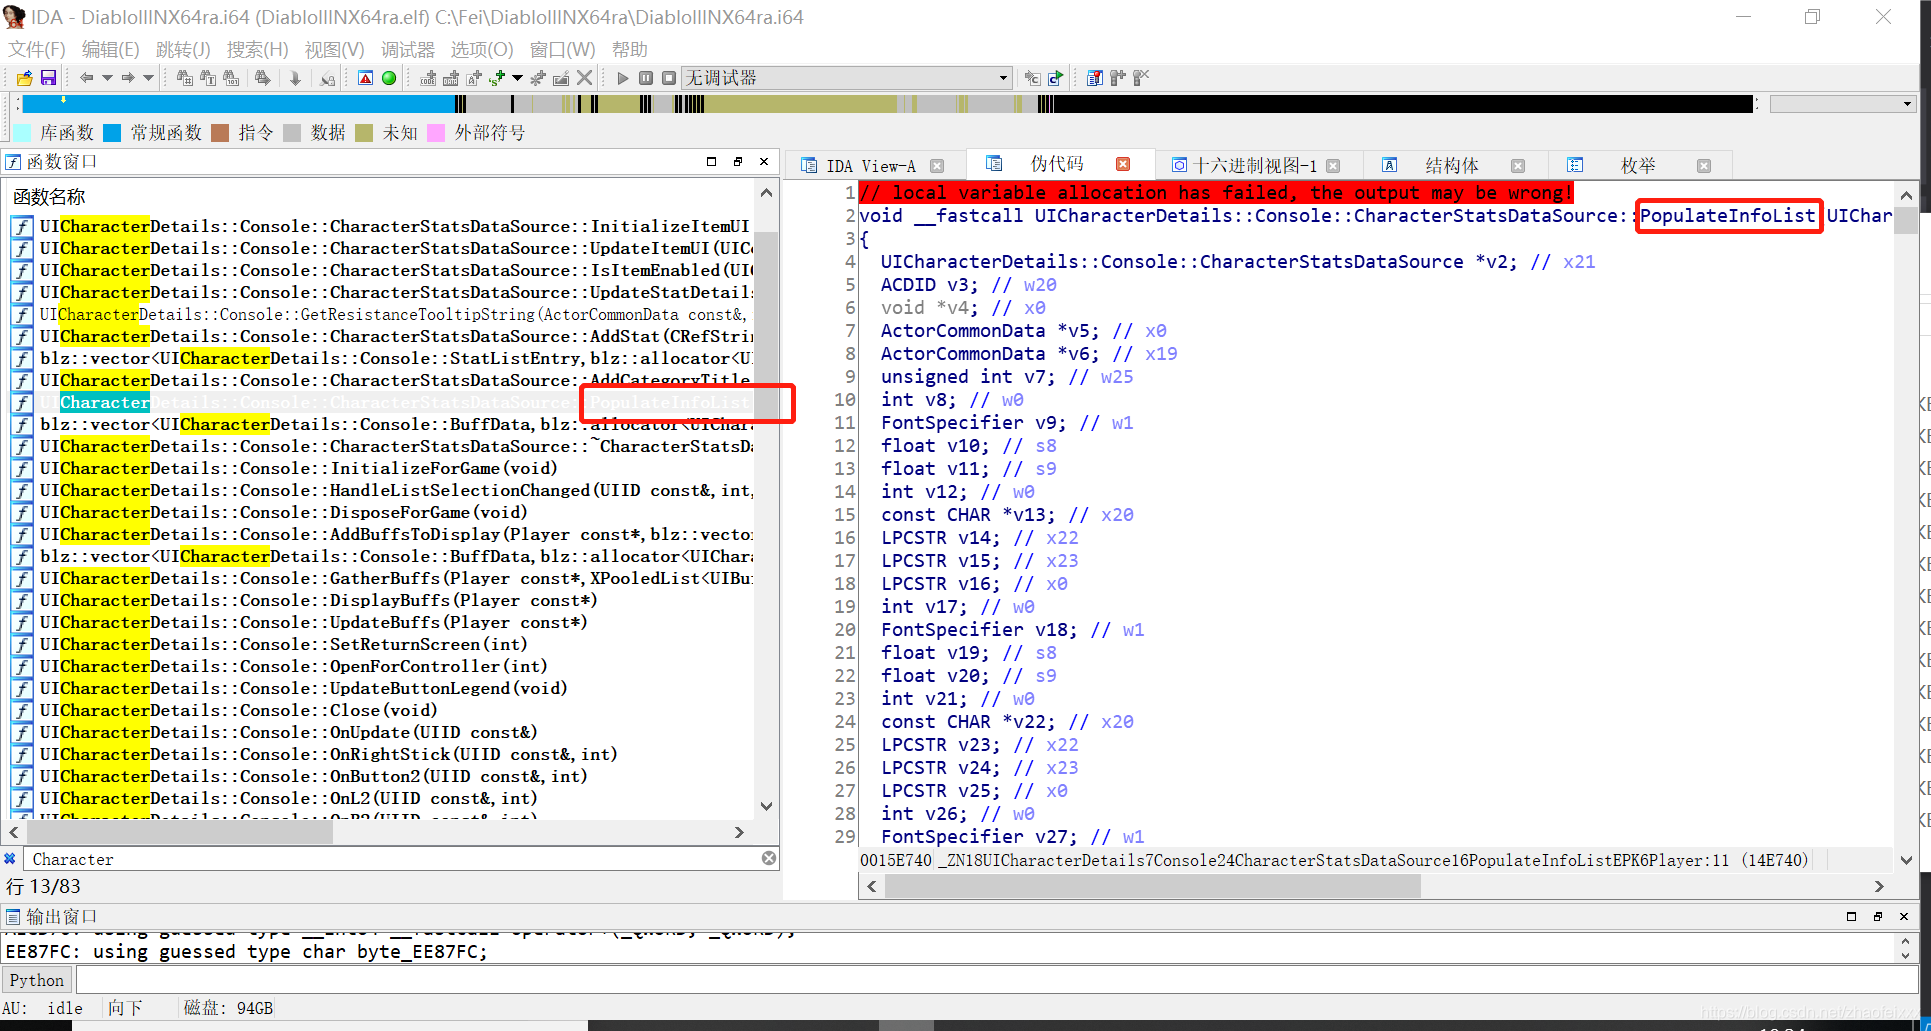Save the database with the floppy icon
The width and height of the screenshot is (1931, 1031).
pos(48,78)
